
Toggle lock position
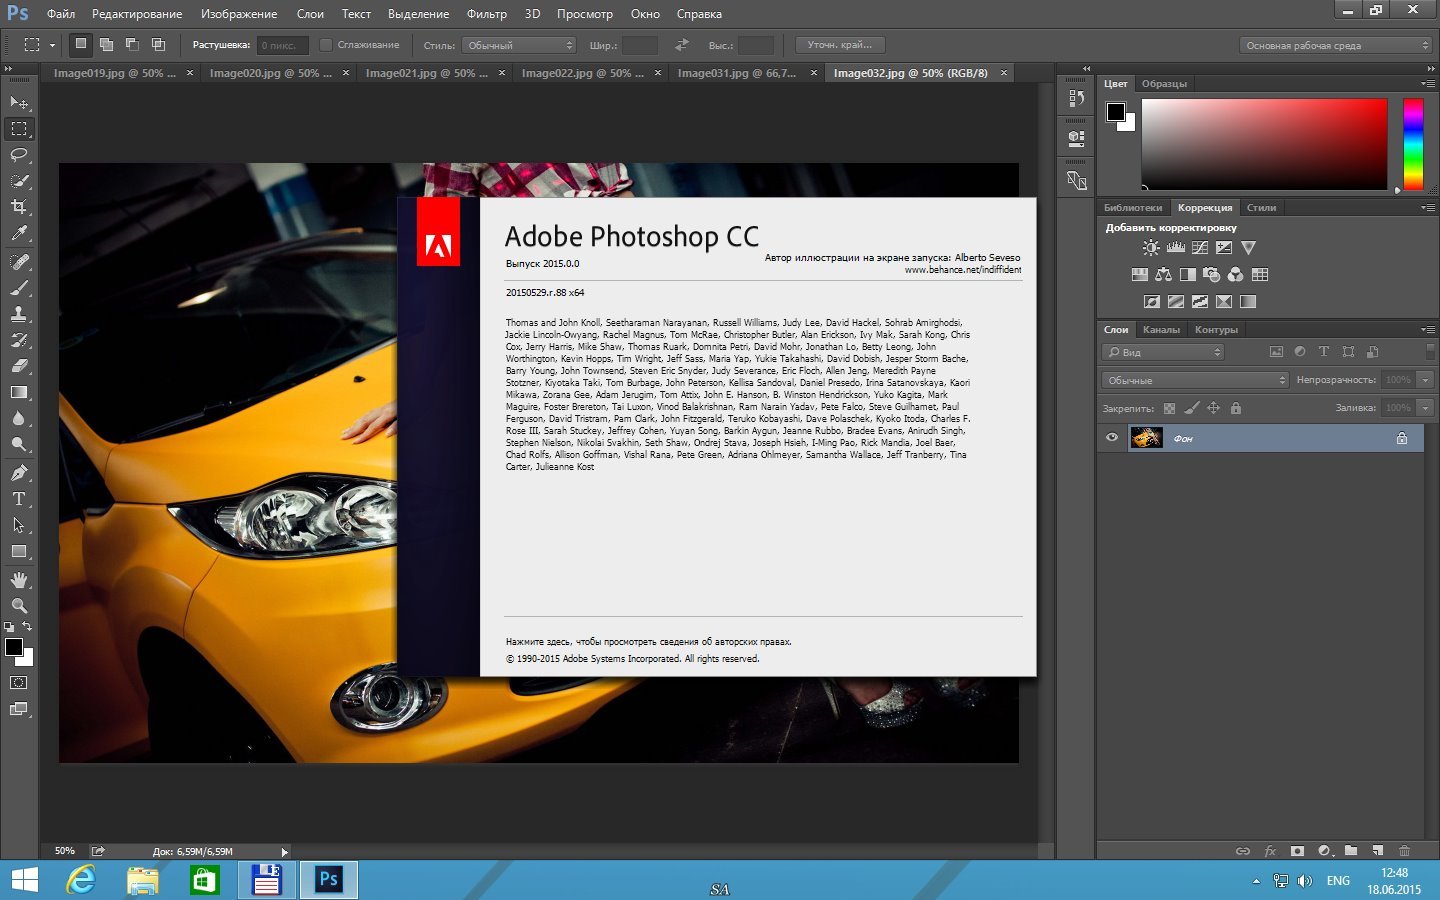tap(1213, 408)
